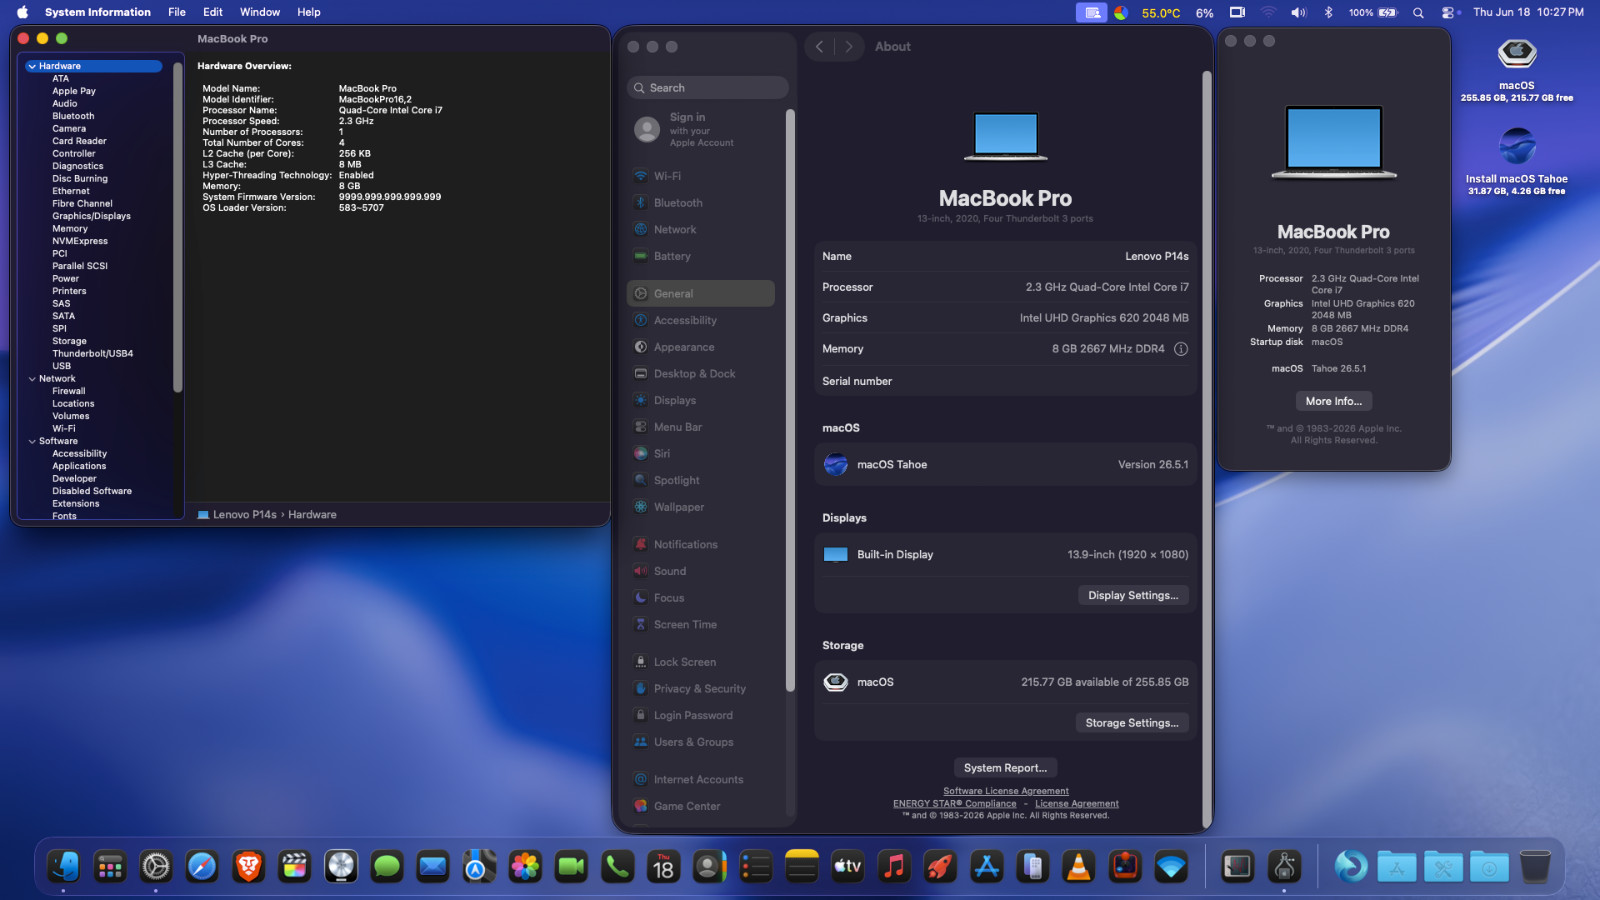Open Trash in the Dock

click(1535, 866)
